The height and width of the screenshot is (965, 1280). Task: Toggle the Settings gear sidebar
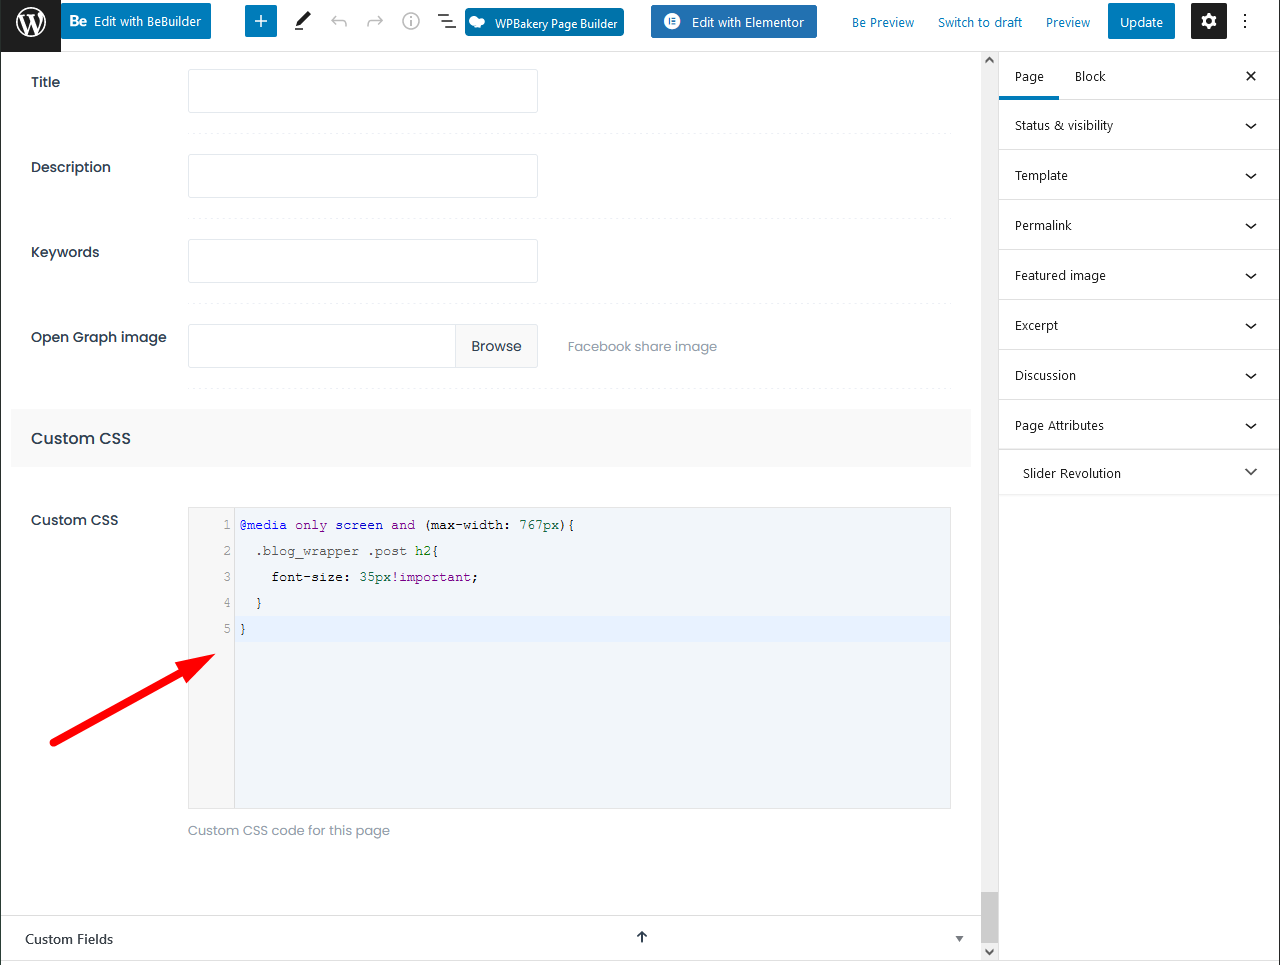click(1209, 21)
